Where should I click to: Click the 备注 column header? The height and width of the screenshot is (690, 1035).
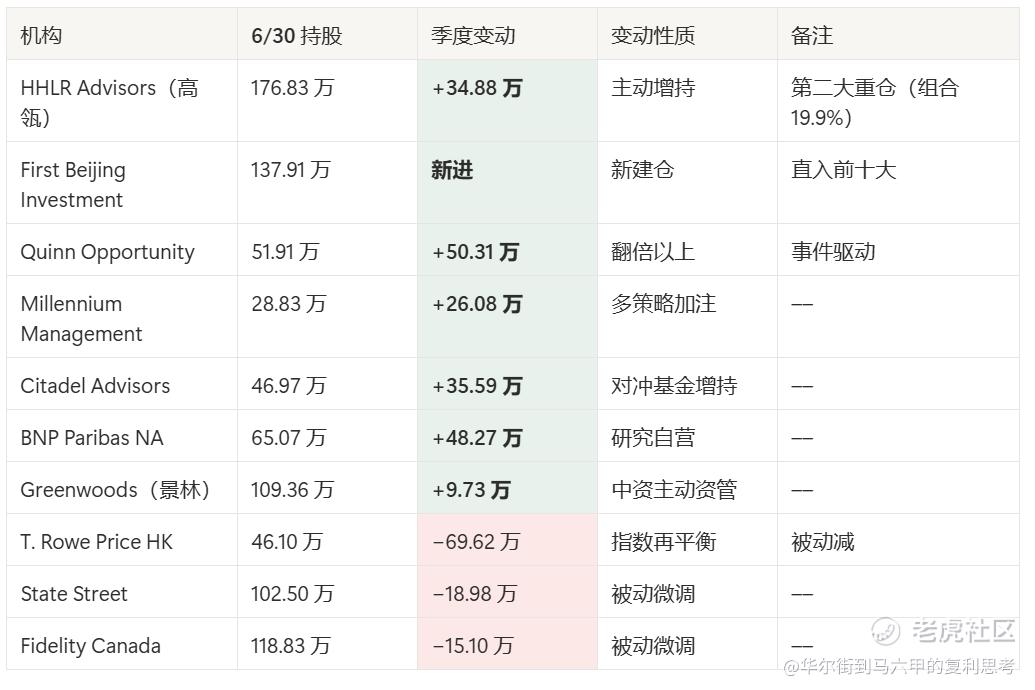click(x=812, y=35)
